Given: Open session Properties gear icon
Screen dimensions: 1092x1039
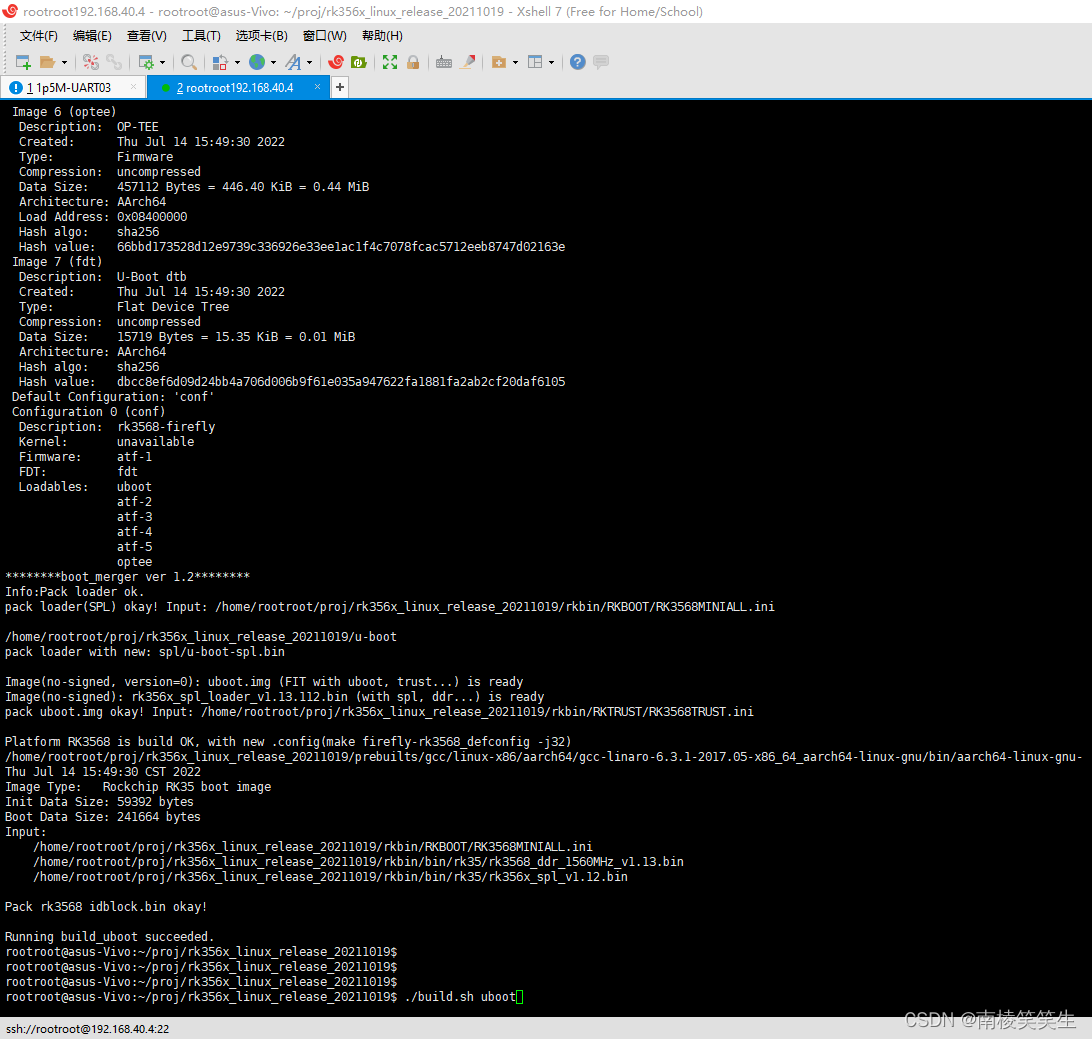Looking at the screenshot, I should [146, 62].
